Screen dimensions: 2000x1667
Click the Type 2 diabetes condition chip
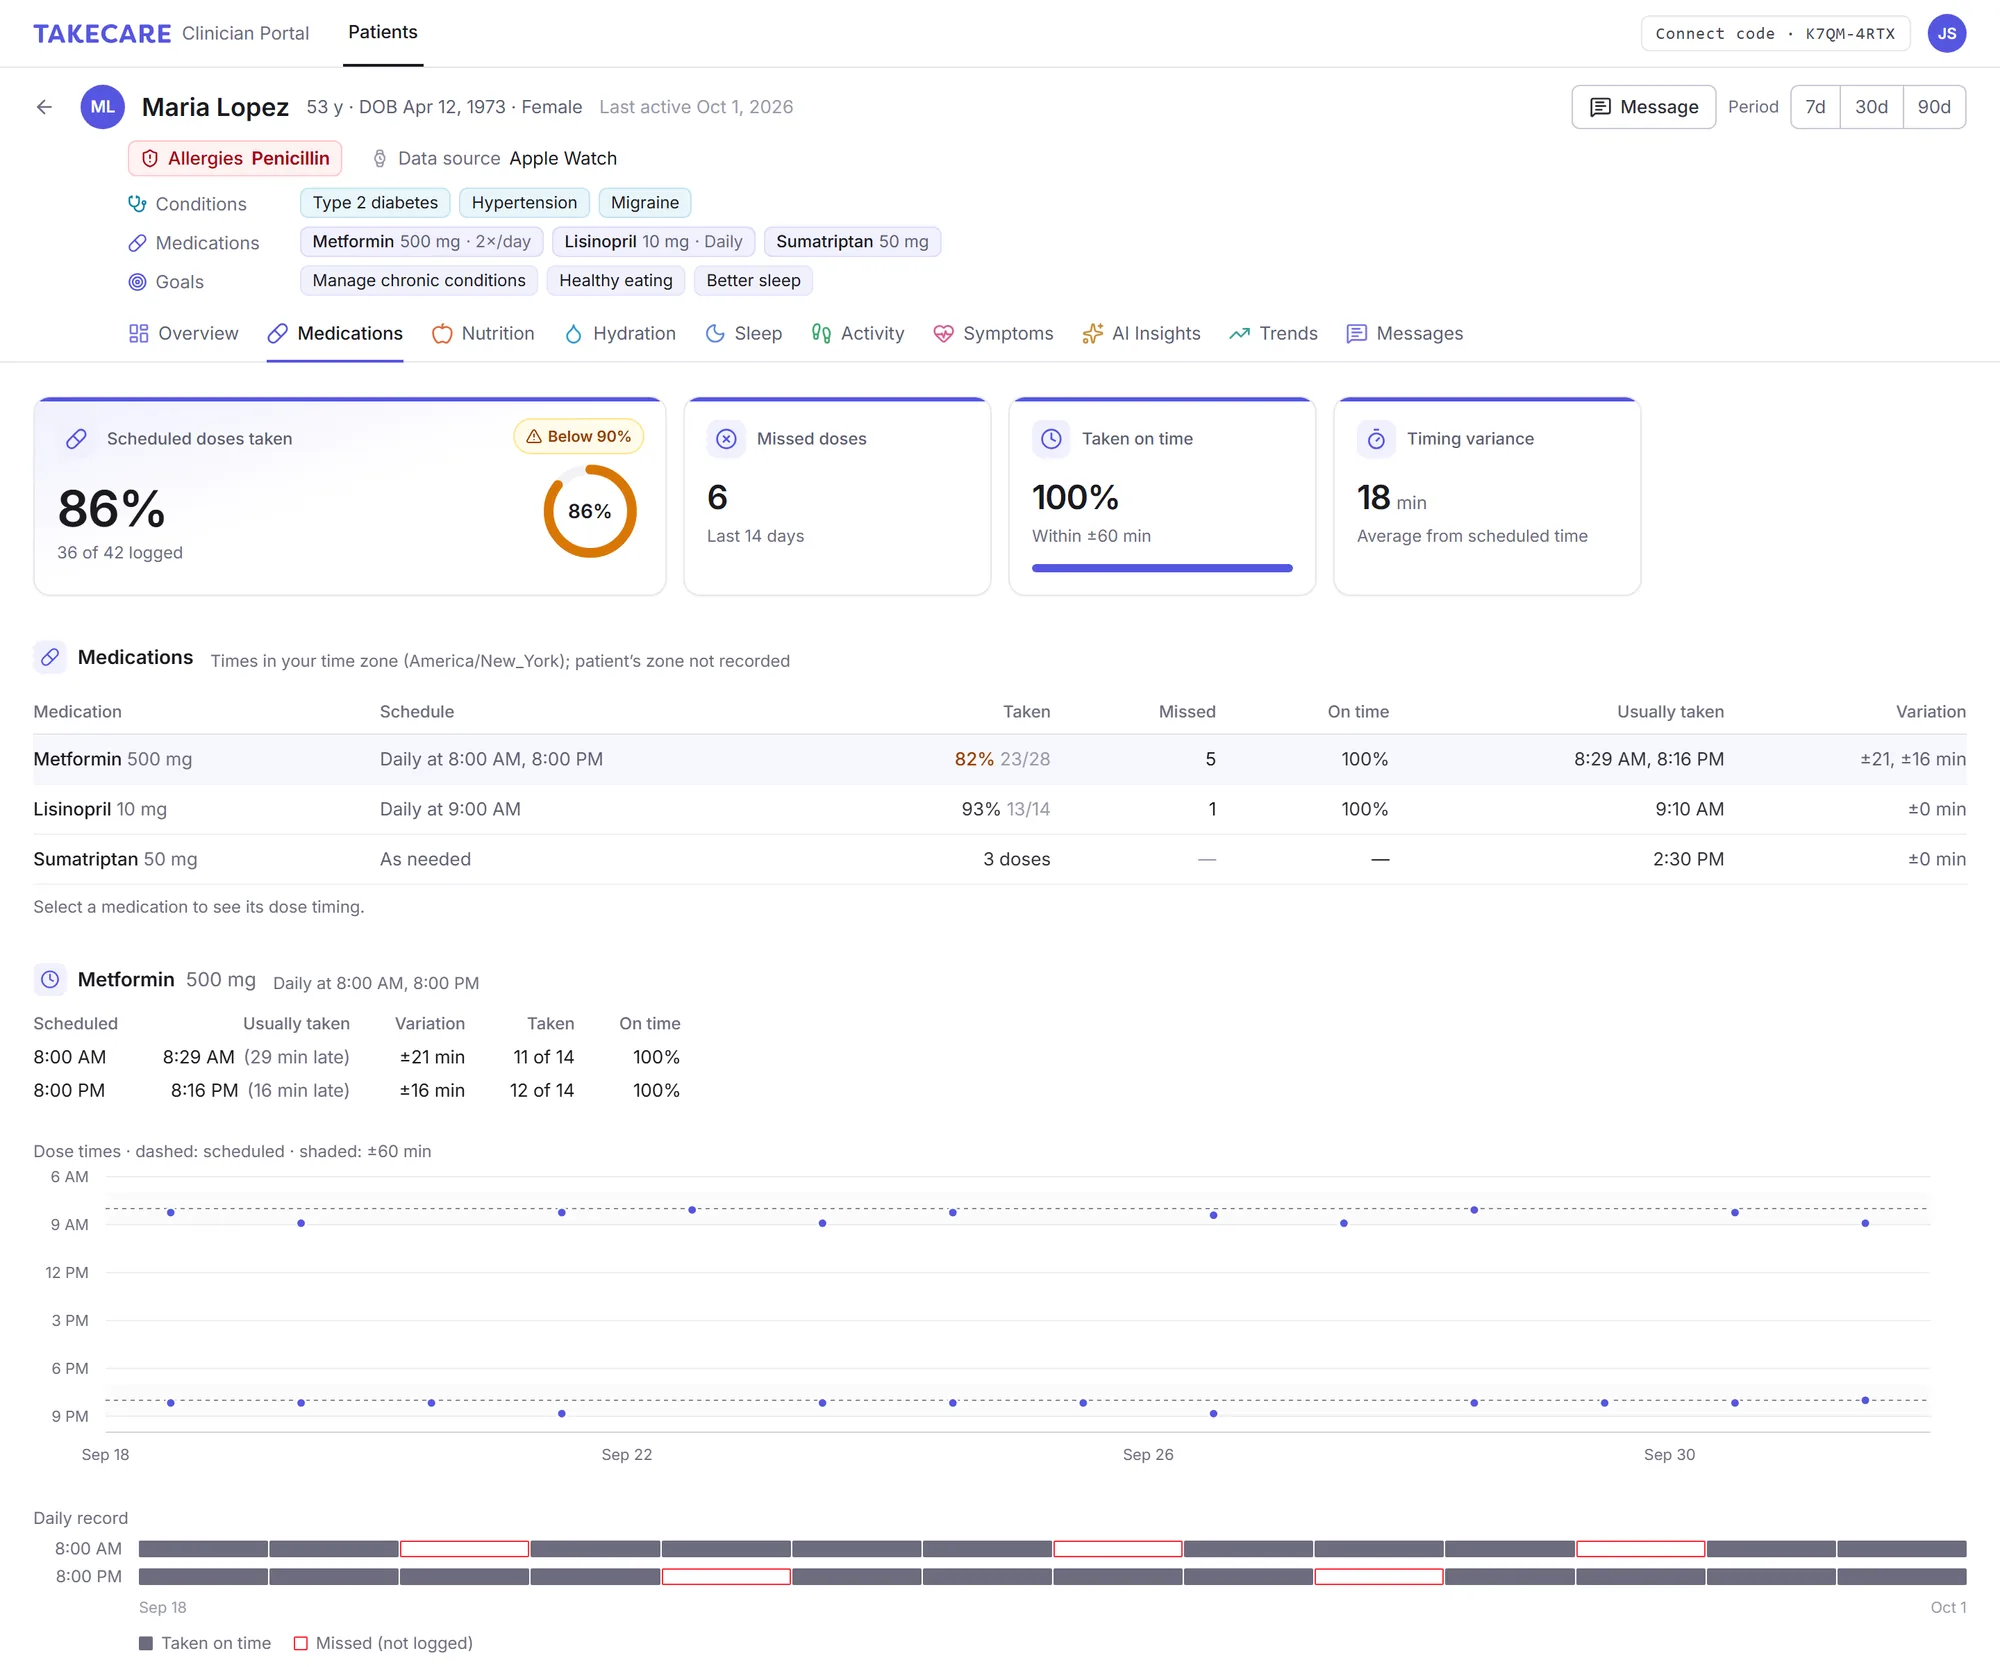(x=375, y=203)
